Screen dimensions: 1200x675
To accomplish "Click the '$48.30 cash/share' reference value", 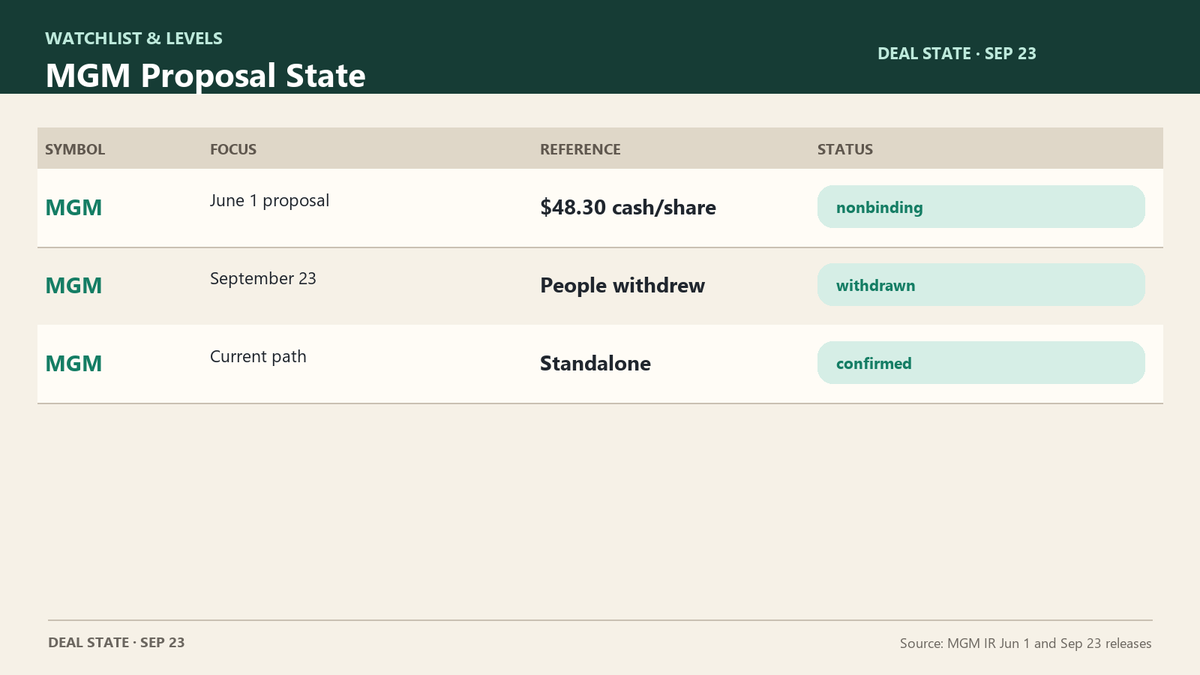I will click(628, 208).
